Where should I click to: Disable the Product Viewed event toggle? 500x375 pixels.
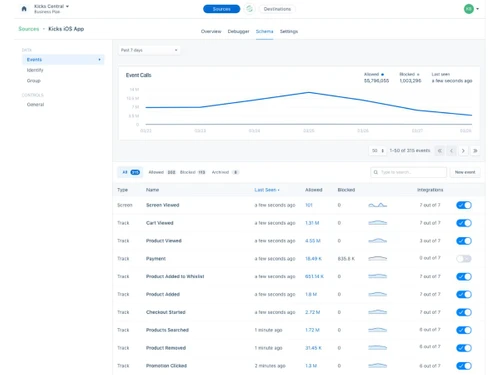[464, 241]
